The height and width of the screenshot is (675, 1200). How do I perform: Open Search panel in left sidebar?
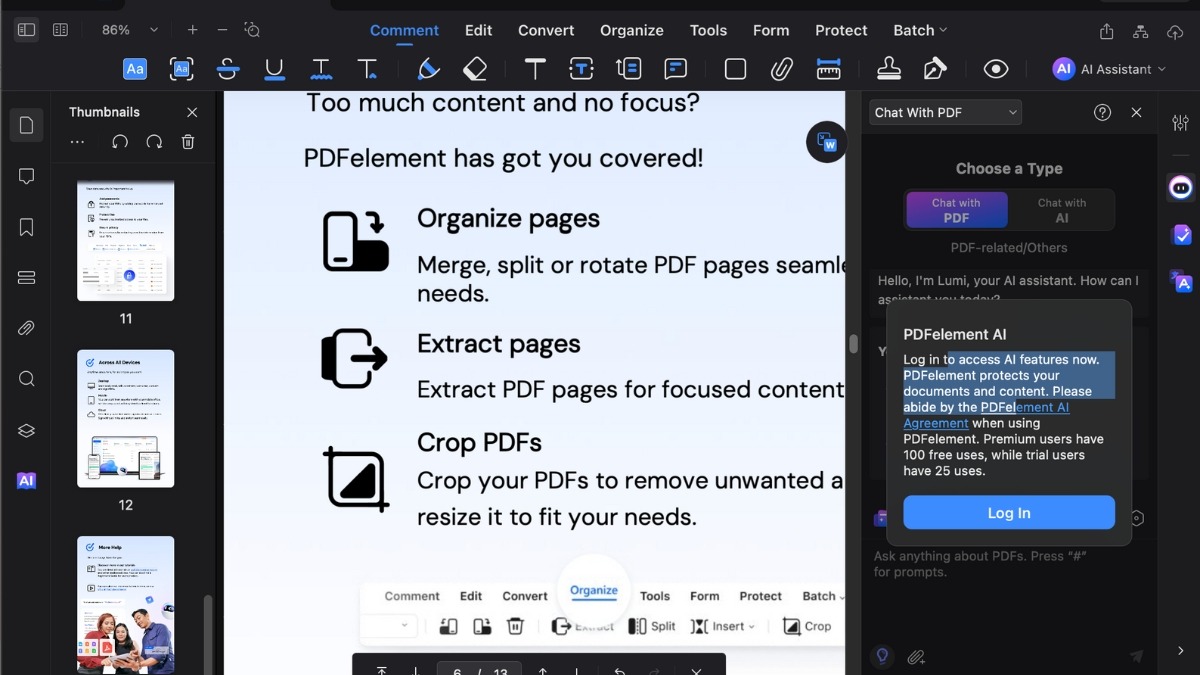point(27,379)
